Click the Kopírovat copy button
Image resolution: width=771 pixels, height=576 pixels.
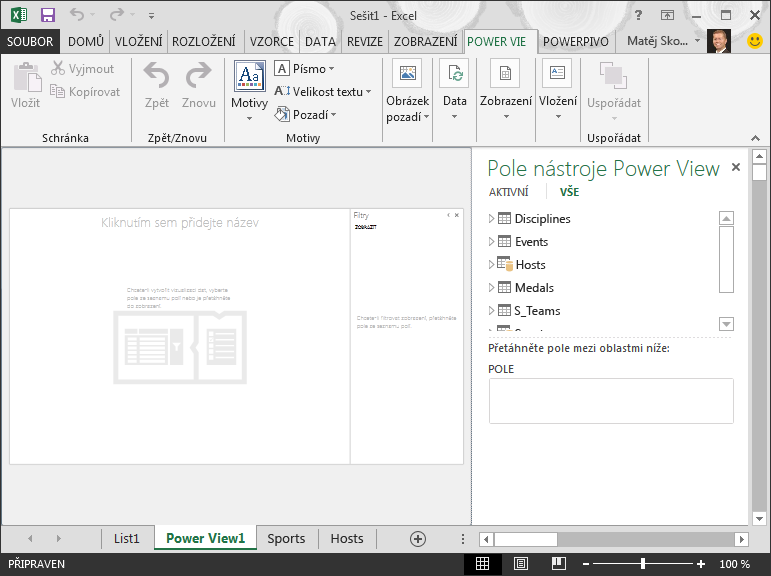coord(85,91)
